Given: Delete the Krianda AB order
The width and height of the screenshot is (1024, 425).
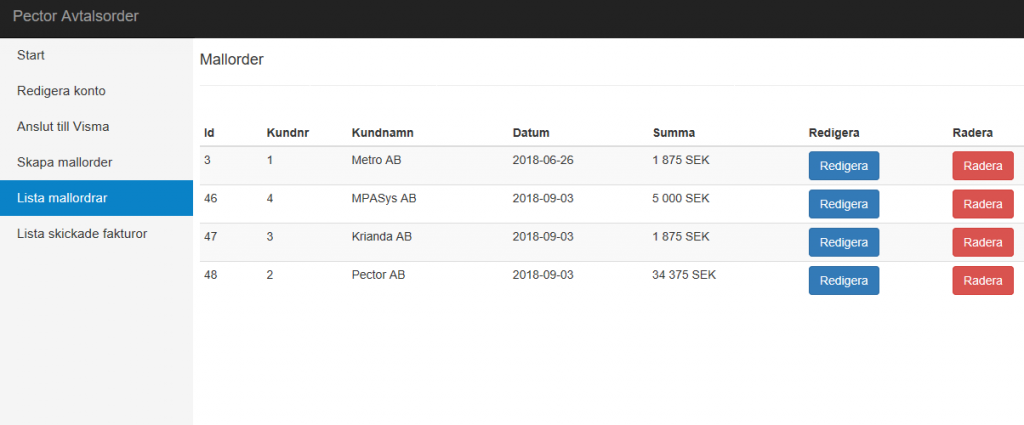Looking at the screenshot, I should pos(983,242).
